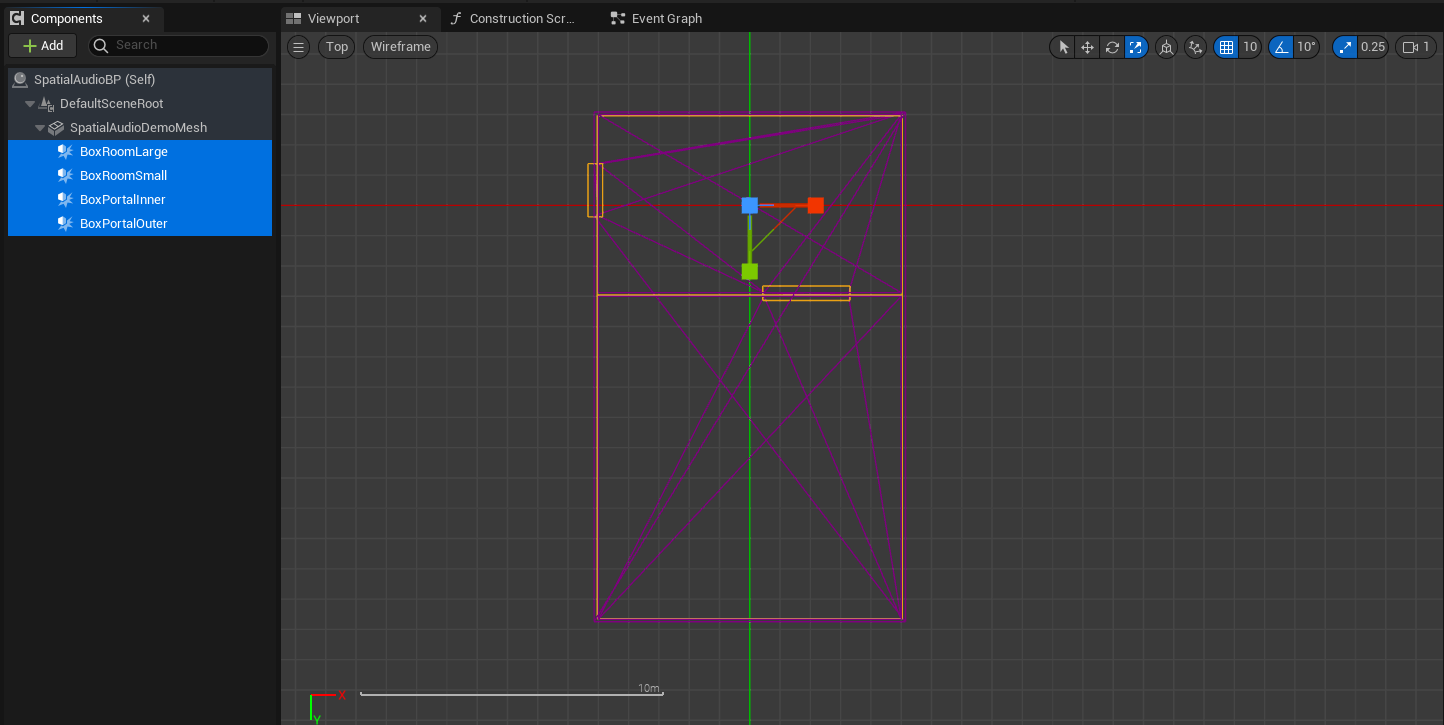Open the viewport hamburger options menu
This screenshot has width=1444, height=725.
tap(298, 47)
